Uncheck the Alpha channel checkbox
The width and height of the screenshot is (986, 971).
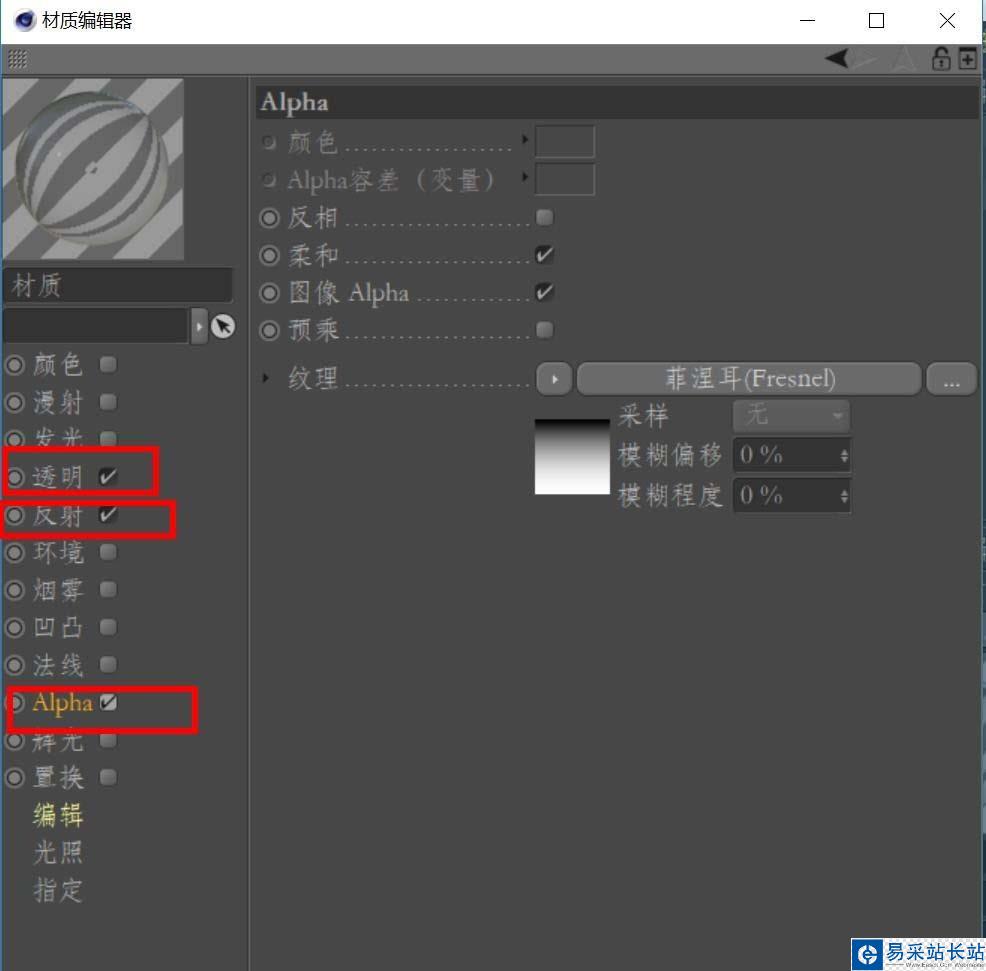pos(108,702)
